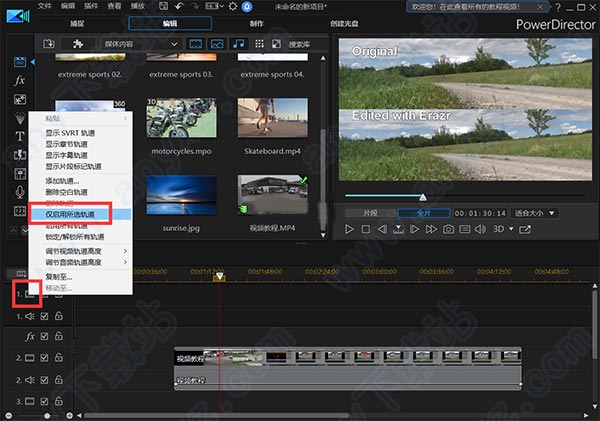Screen dimensions: 600x421
Task: Toggle the audio filter music note icon
Action: 239,44
